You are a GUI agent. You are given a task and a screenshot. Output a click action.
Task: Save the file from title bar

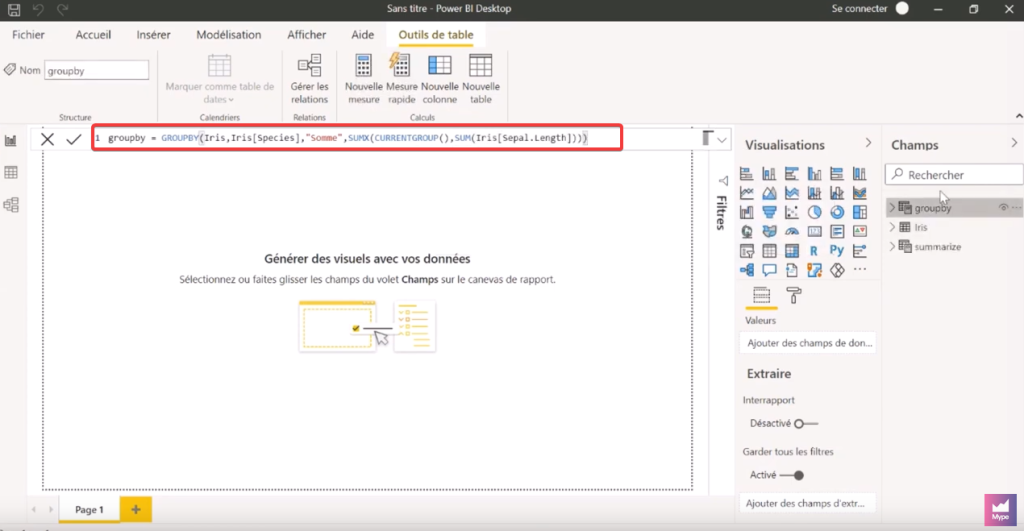coord(13,9)
